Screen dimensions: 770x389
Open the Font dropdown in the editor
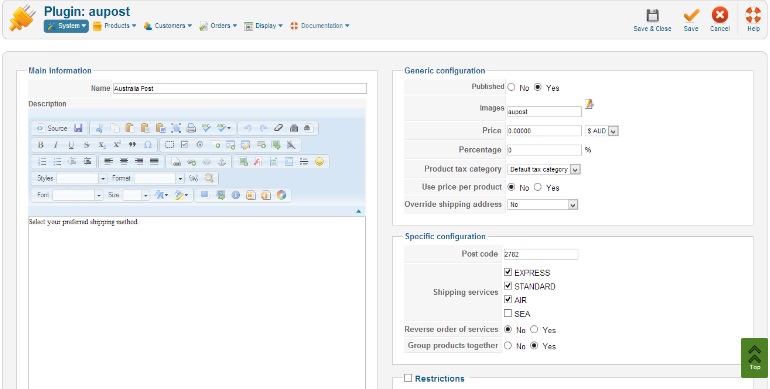(78, 195)
